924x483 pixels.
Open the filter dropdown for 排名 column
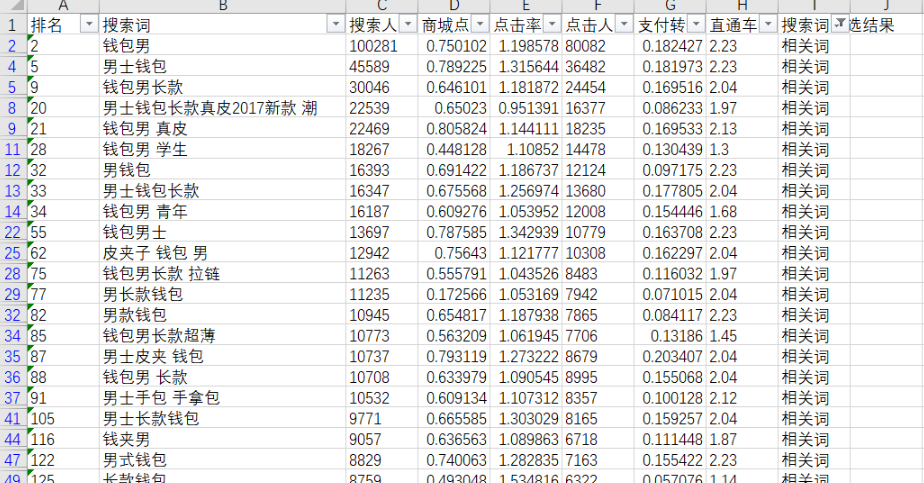(x=88, y=25)
